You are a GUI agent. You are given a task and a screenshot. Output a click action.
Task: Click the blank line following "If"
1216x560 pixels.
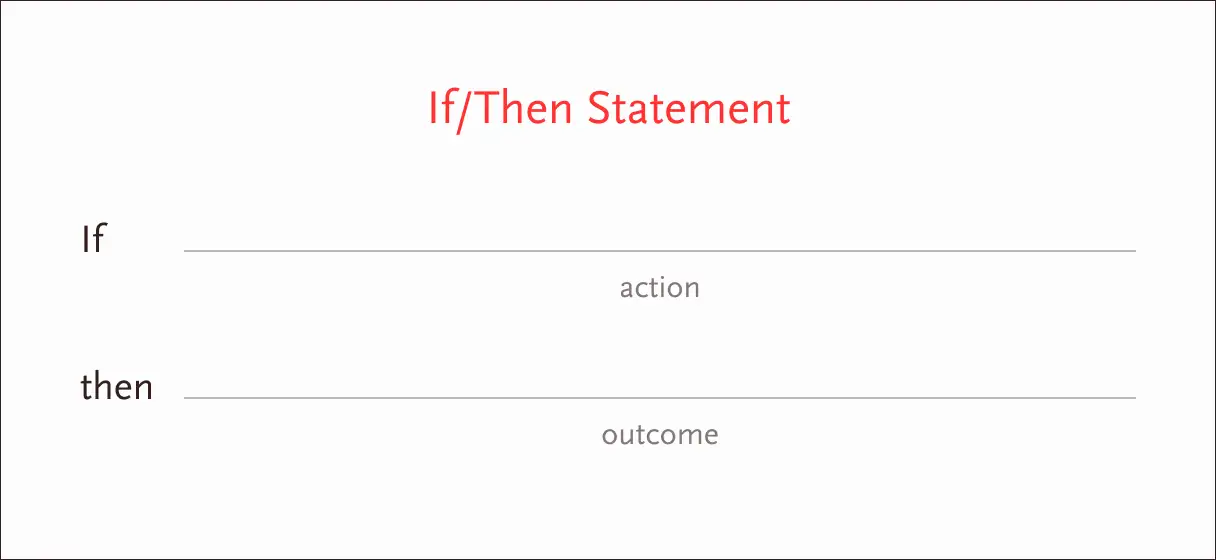pos(660,250)
